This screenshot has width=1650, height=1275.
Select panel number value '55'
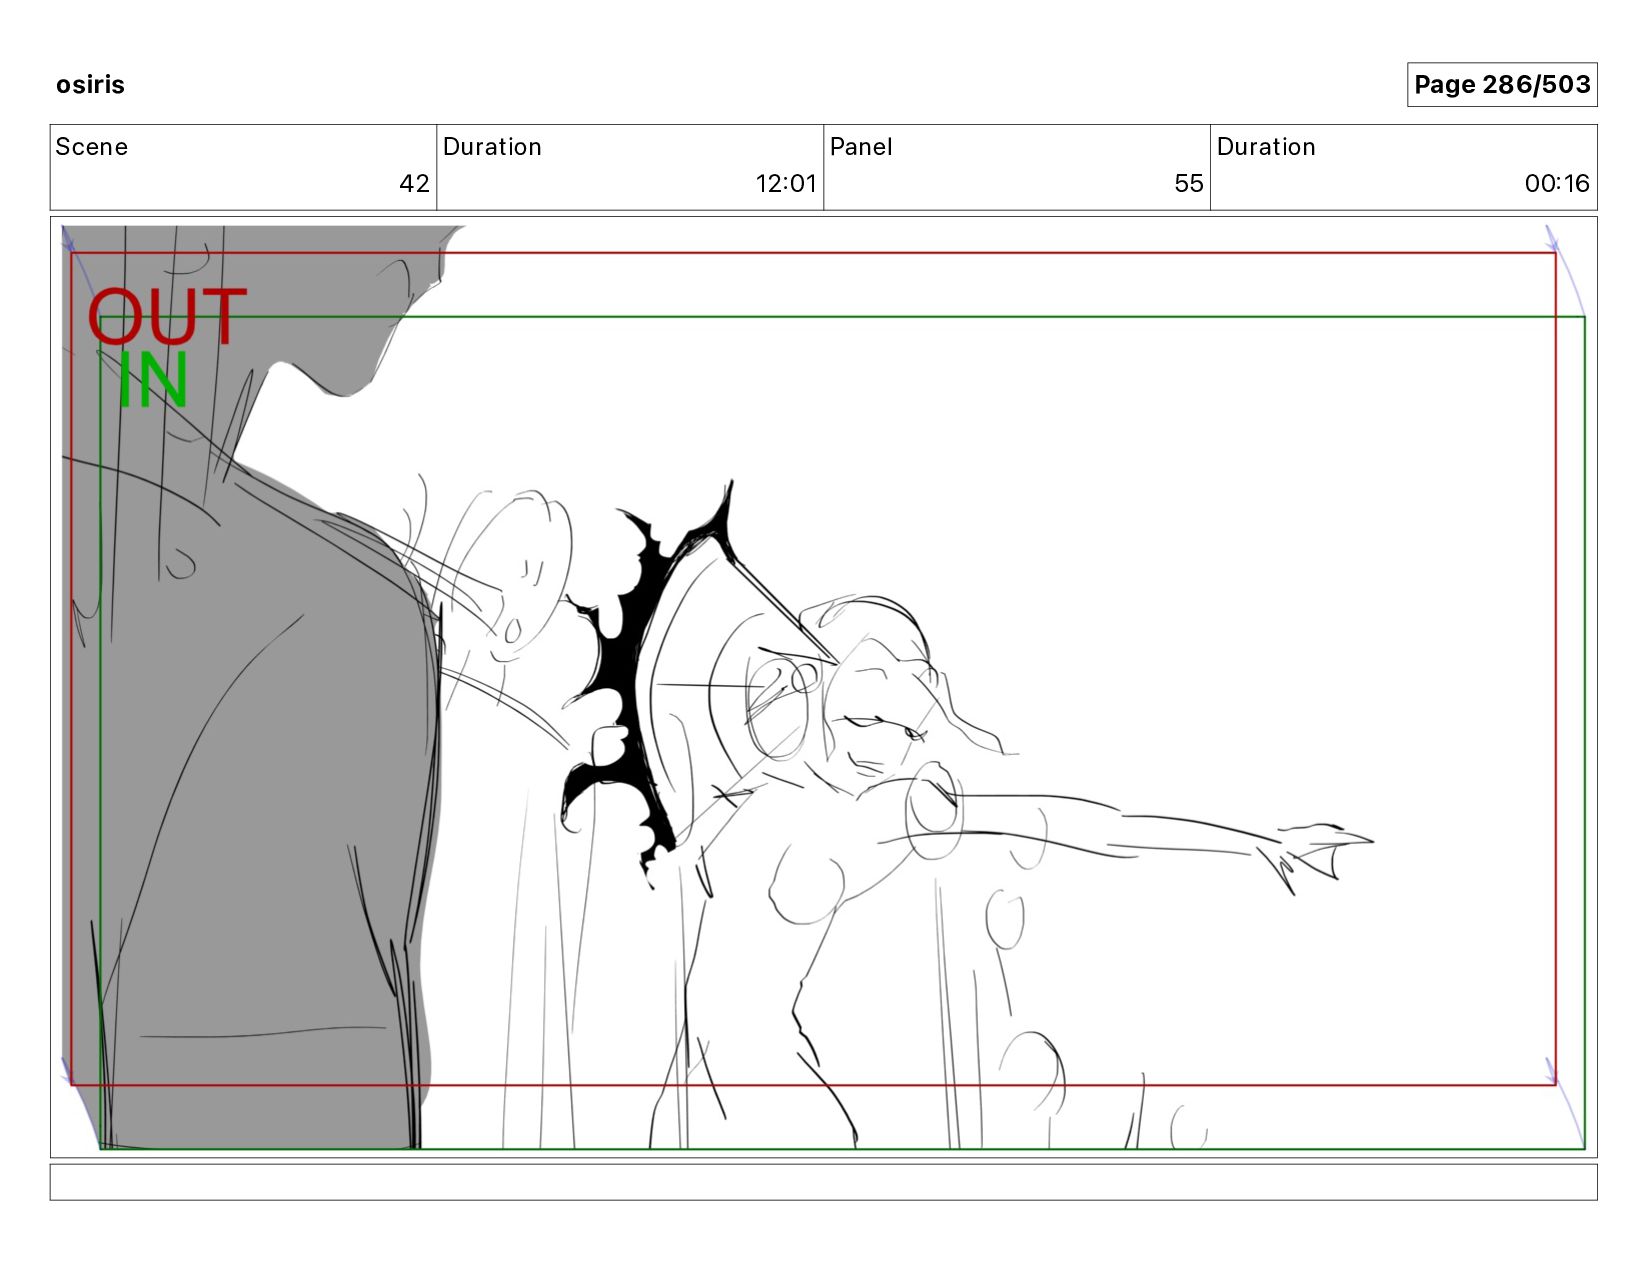[x=1189, y=183]
